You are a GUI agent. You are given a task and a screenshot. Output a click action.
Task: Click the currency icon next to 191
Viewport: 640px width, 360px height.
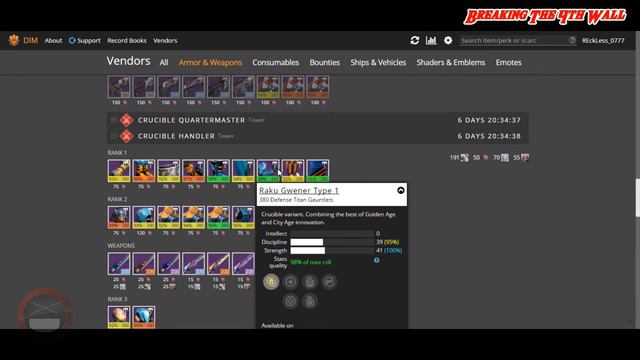[464, 158]
